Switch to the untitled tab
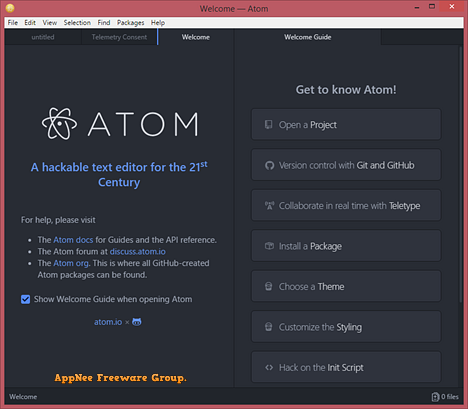The height and width of the screenshot is (409, 468). pyautogui.click(x=43, y=37)
